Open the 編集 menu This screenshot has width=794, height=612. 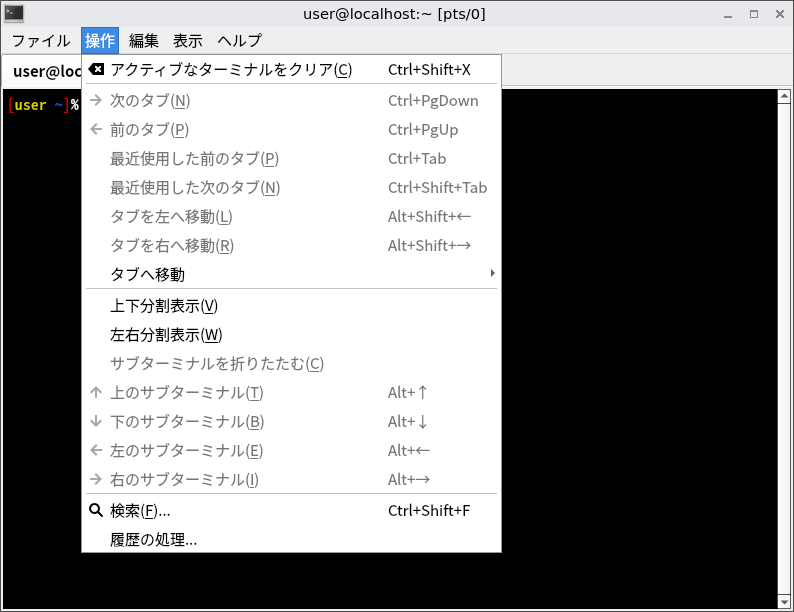(x=144, y=41)
